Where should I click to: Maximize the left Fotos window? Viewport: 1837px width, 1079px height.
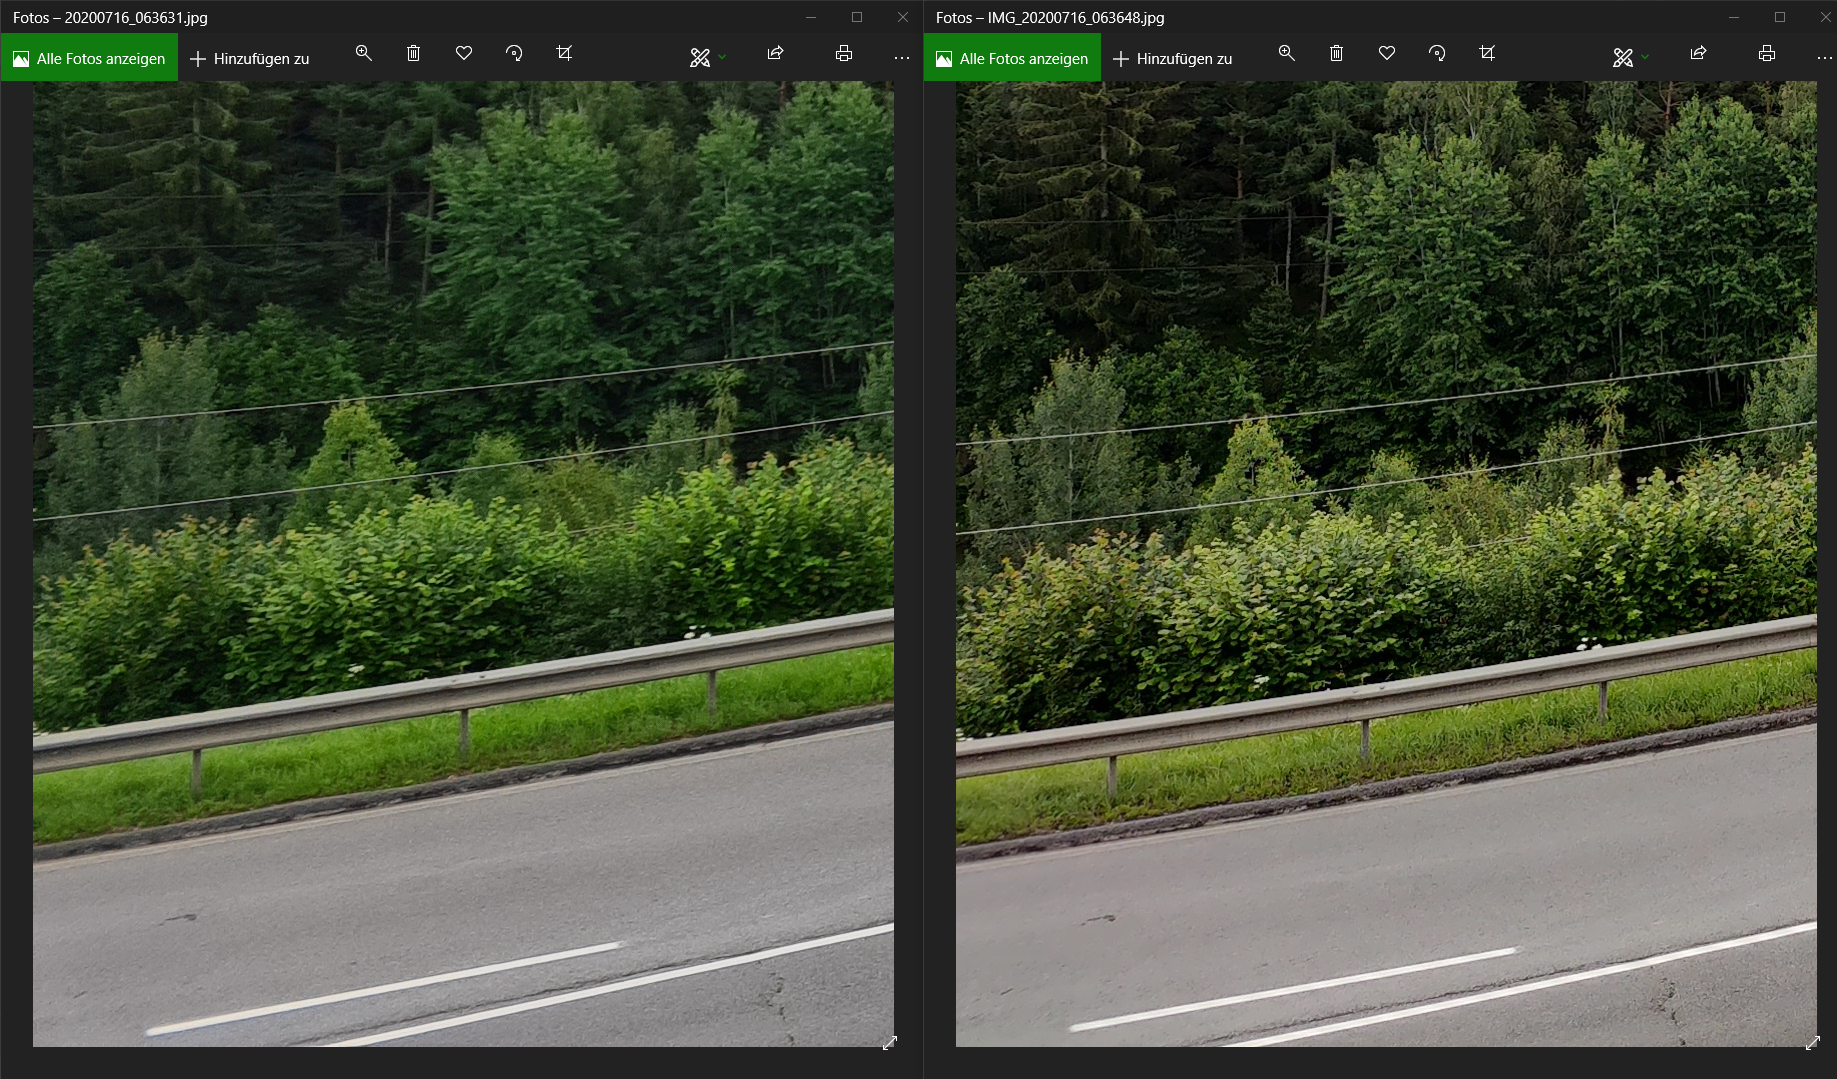tap(857, 17)
